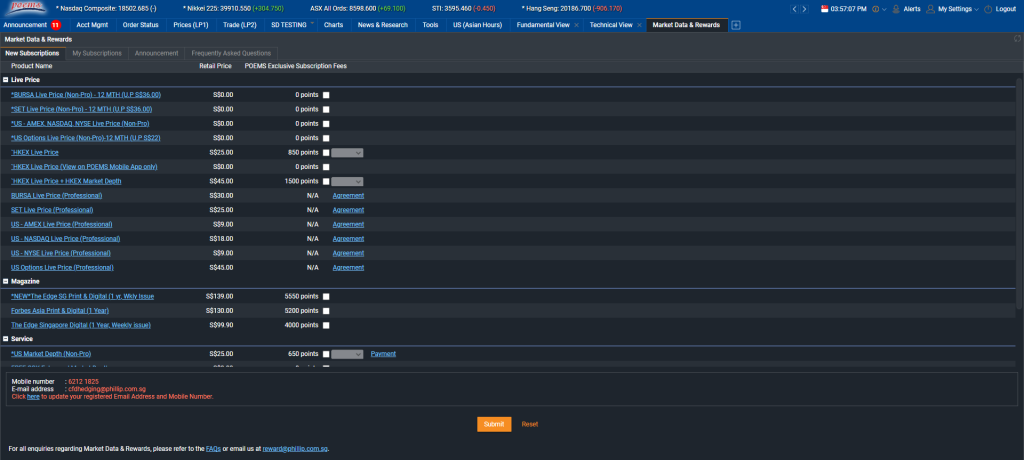Click the orange info circle icon

875,9
